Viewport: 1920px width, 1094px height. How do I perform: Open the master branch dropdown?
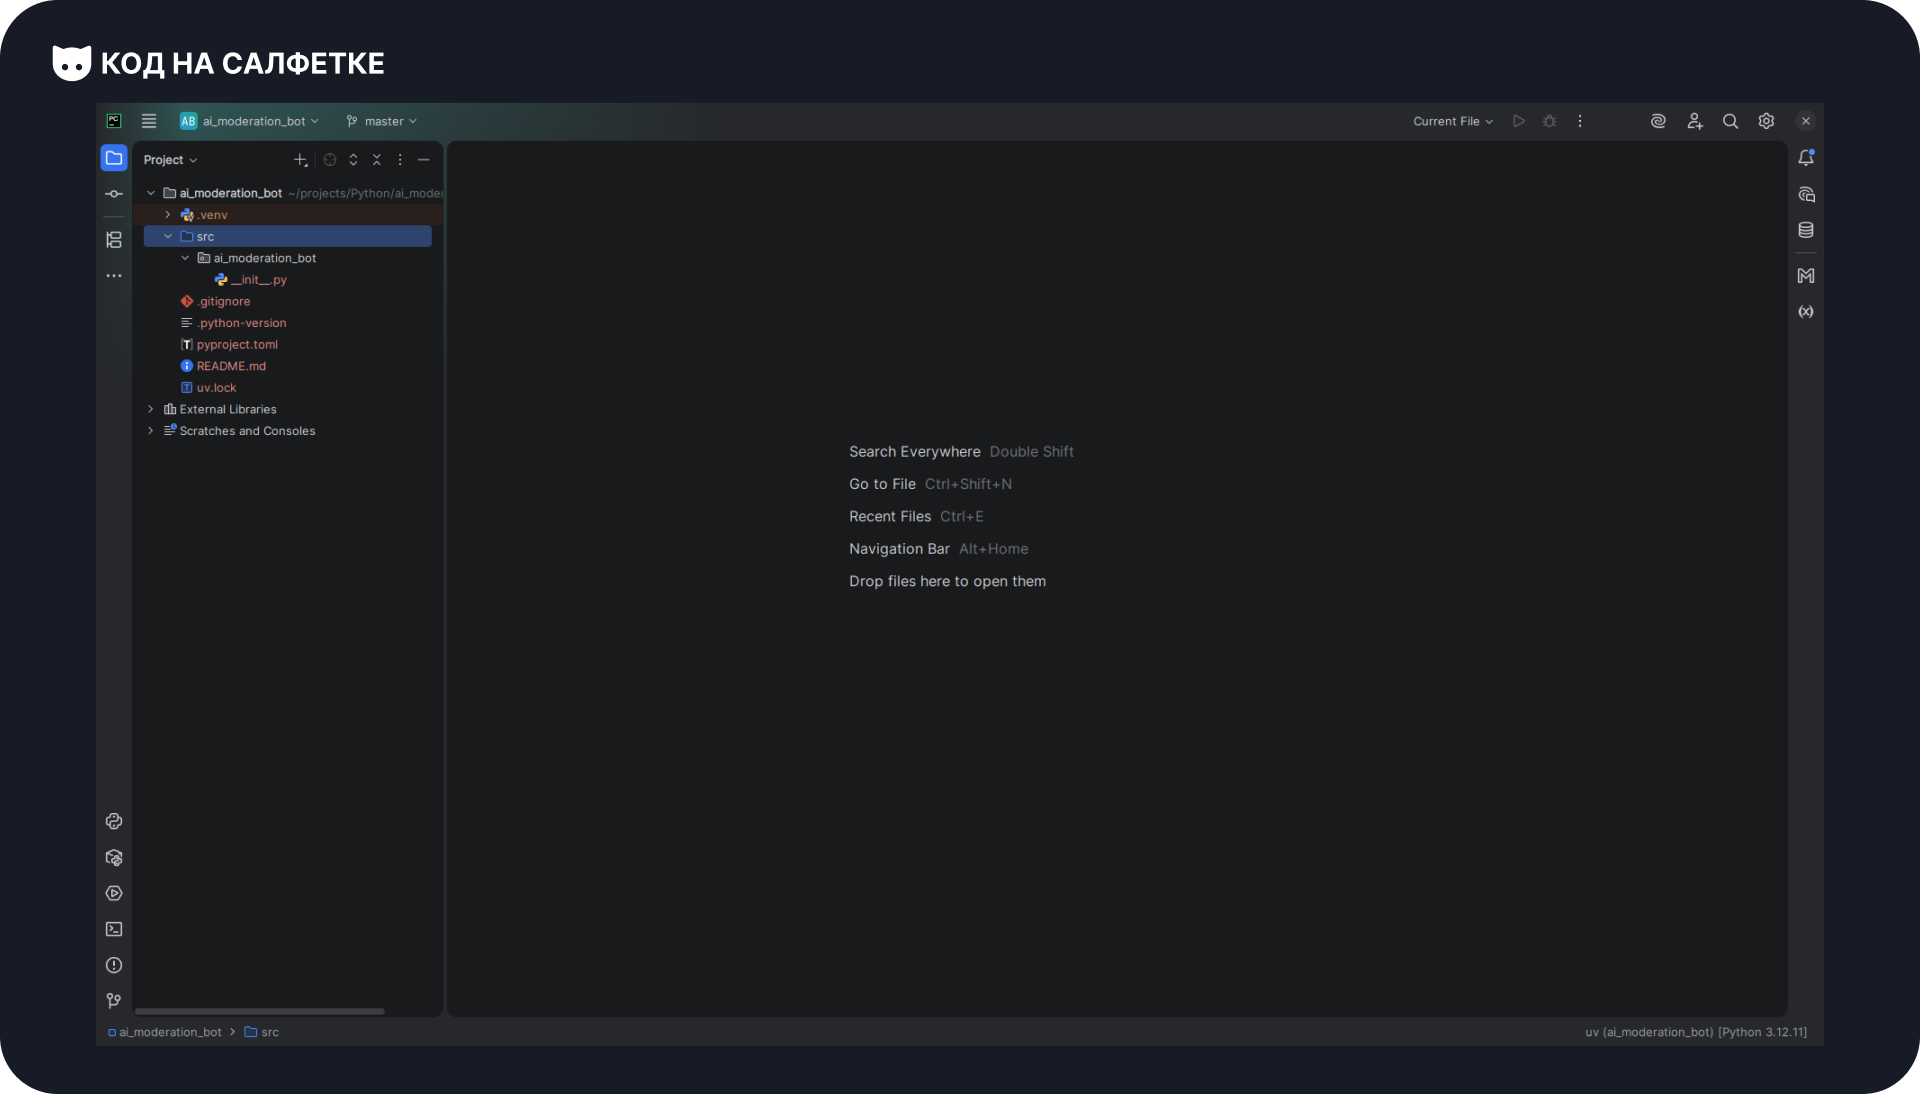(382, 121)
